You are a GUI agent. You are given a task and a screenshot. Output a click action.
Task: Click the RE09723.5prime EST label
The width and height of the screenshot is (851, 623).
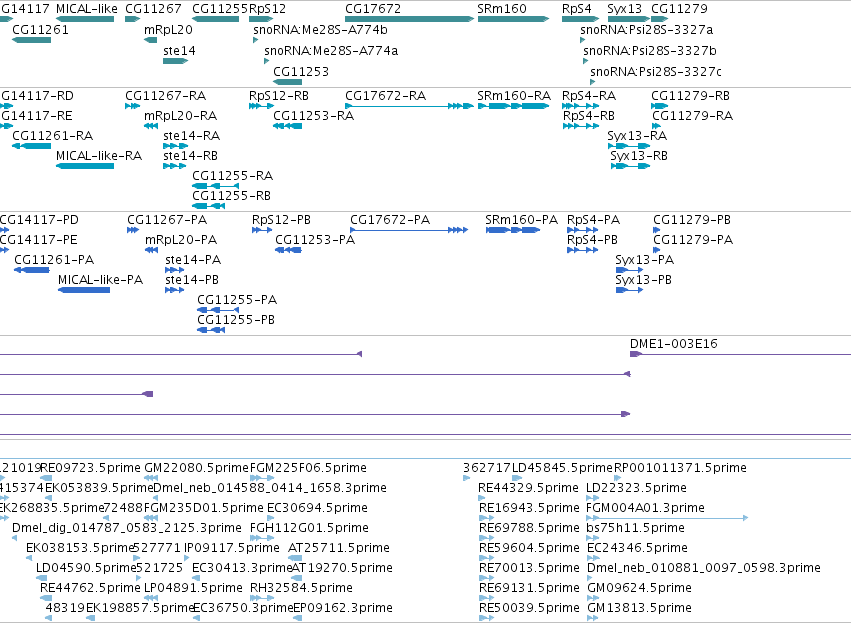[x=91, y=468]
